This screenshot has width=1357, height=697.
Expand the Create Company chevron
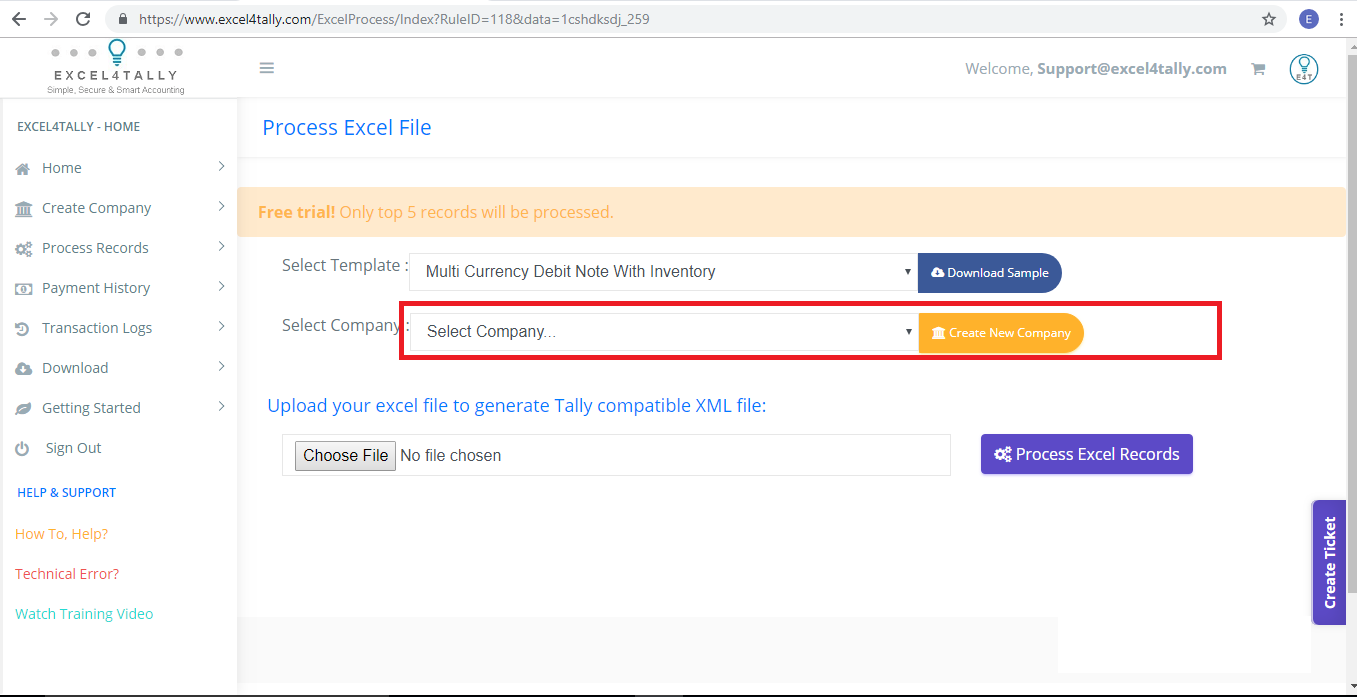tap(221, 206)
